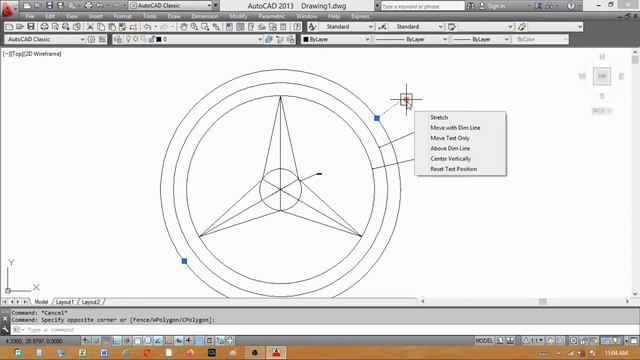Toggle the WCS coordinate system label
Viewport: 640px width, 360px height.
[x=602, y=111]
